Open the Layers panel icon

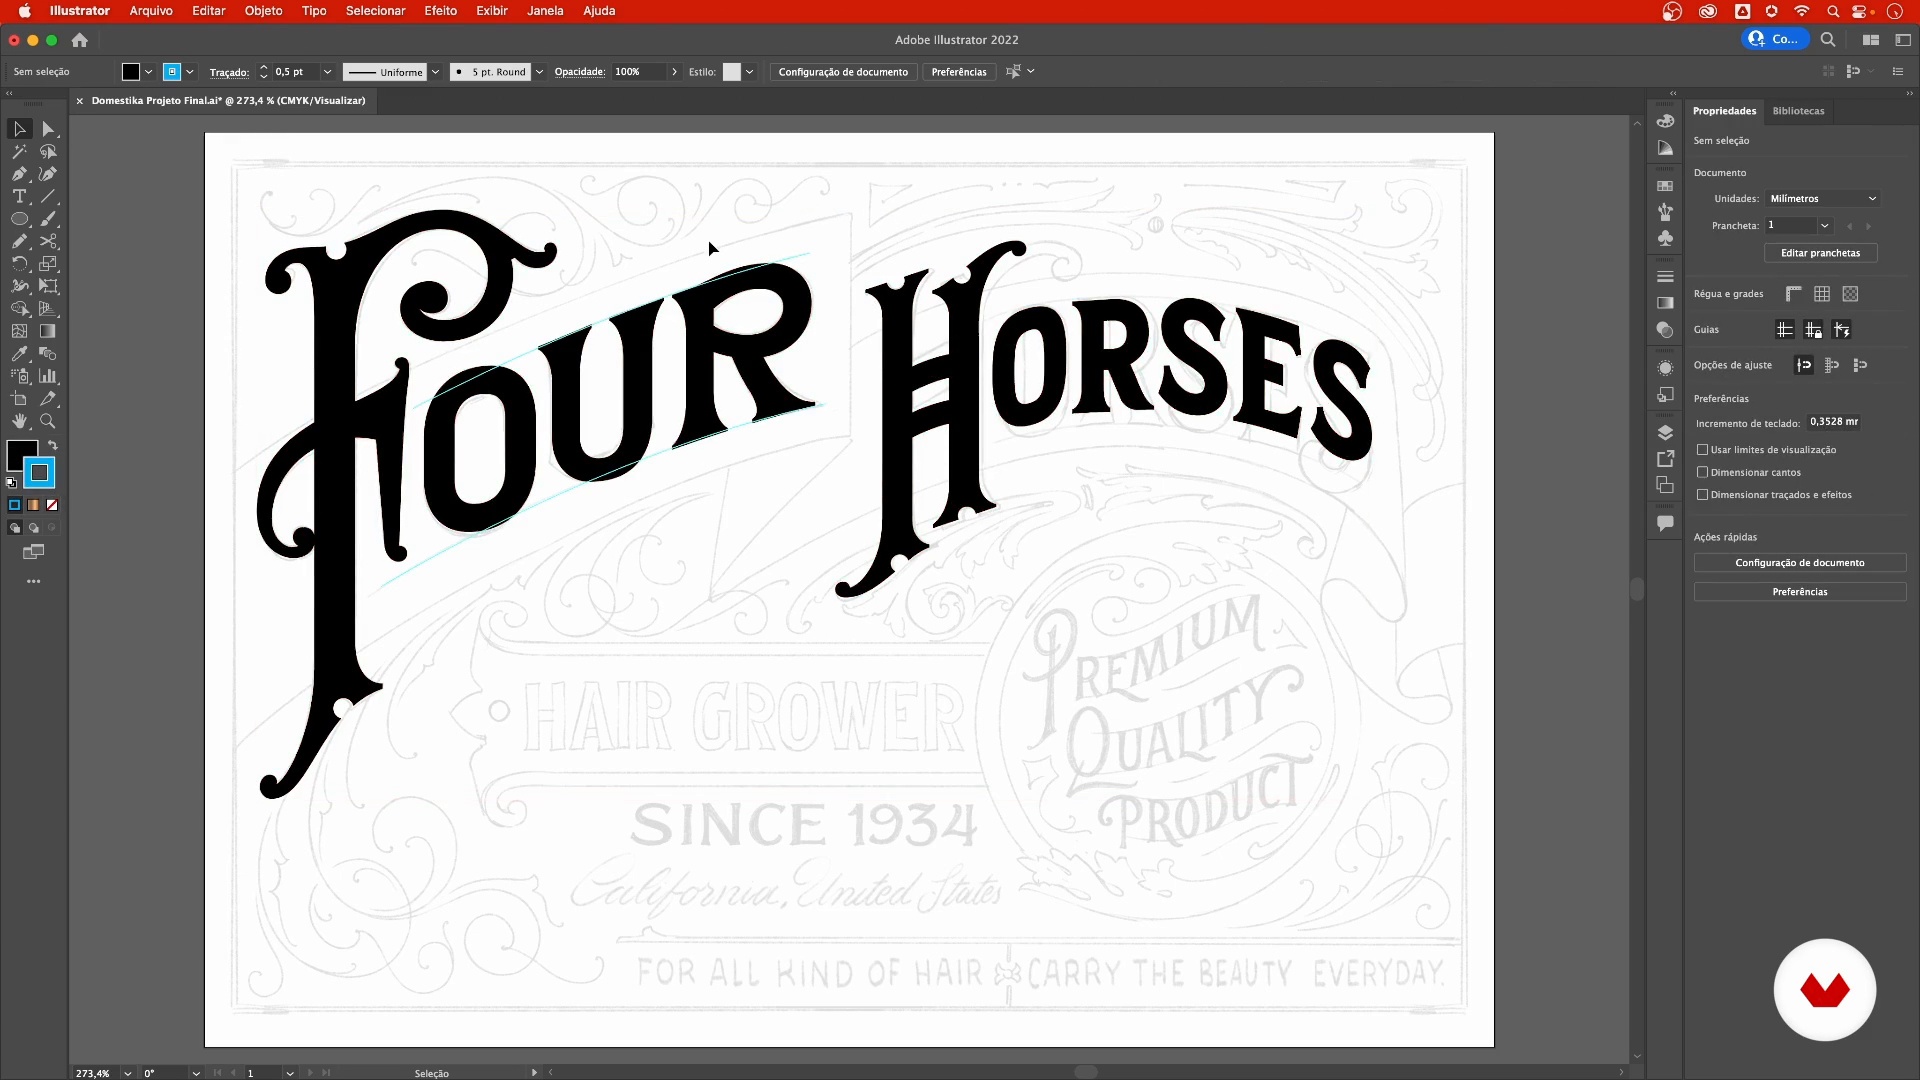1665,433
